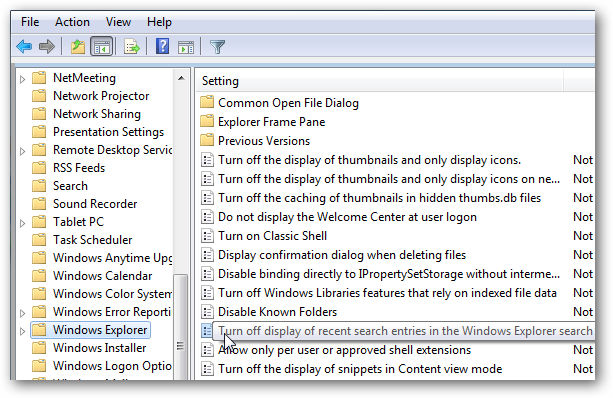Click folder icon of Windows Installer node
Screen dimensions: 613x398
pos(39,348)
